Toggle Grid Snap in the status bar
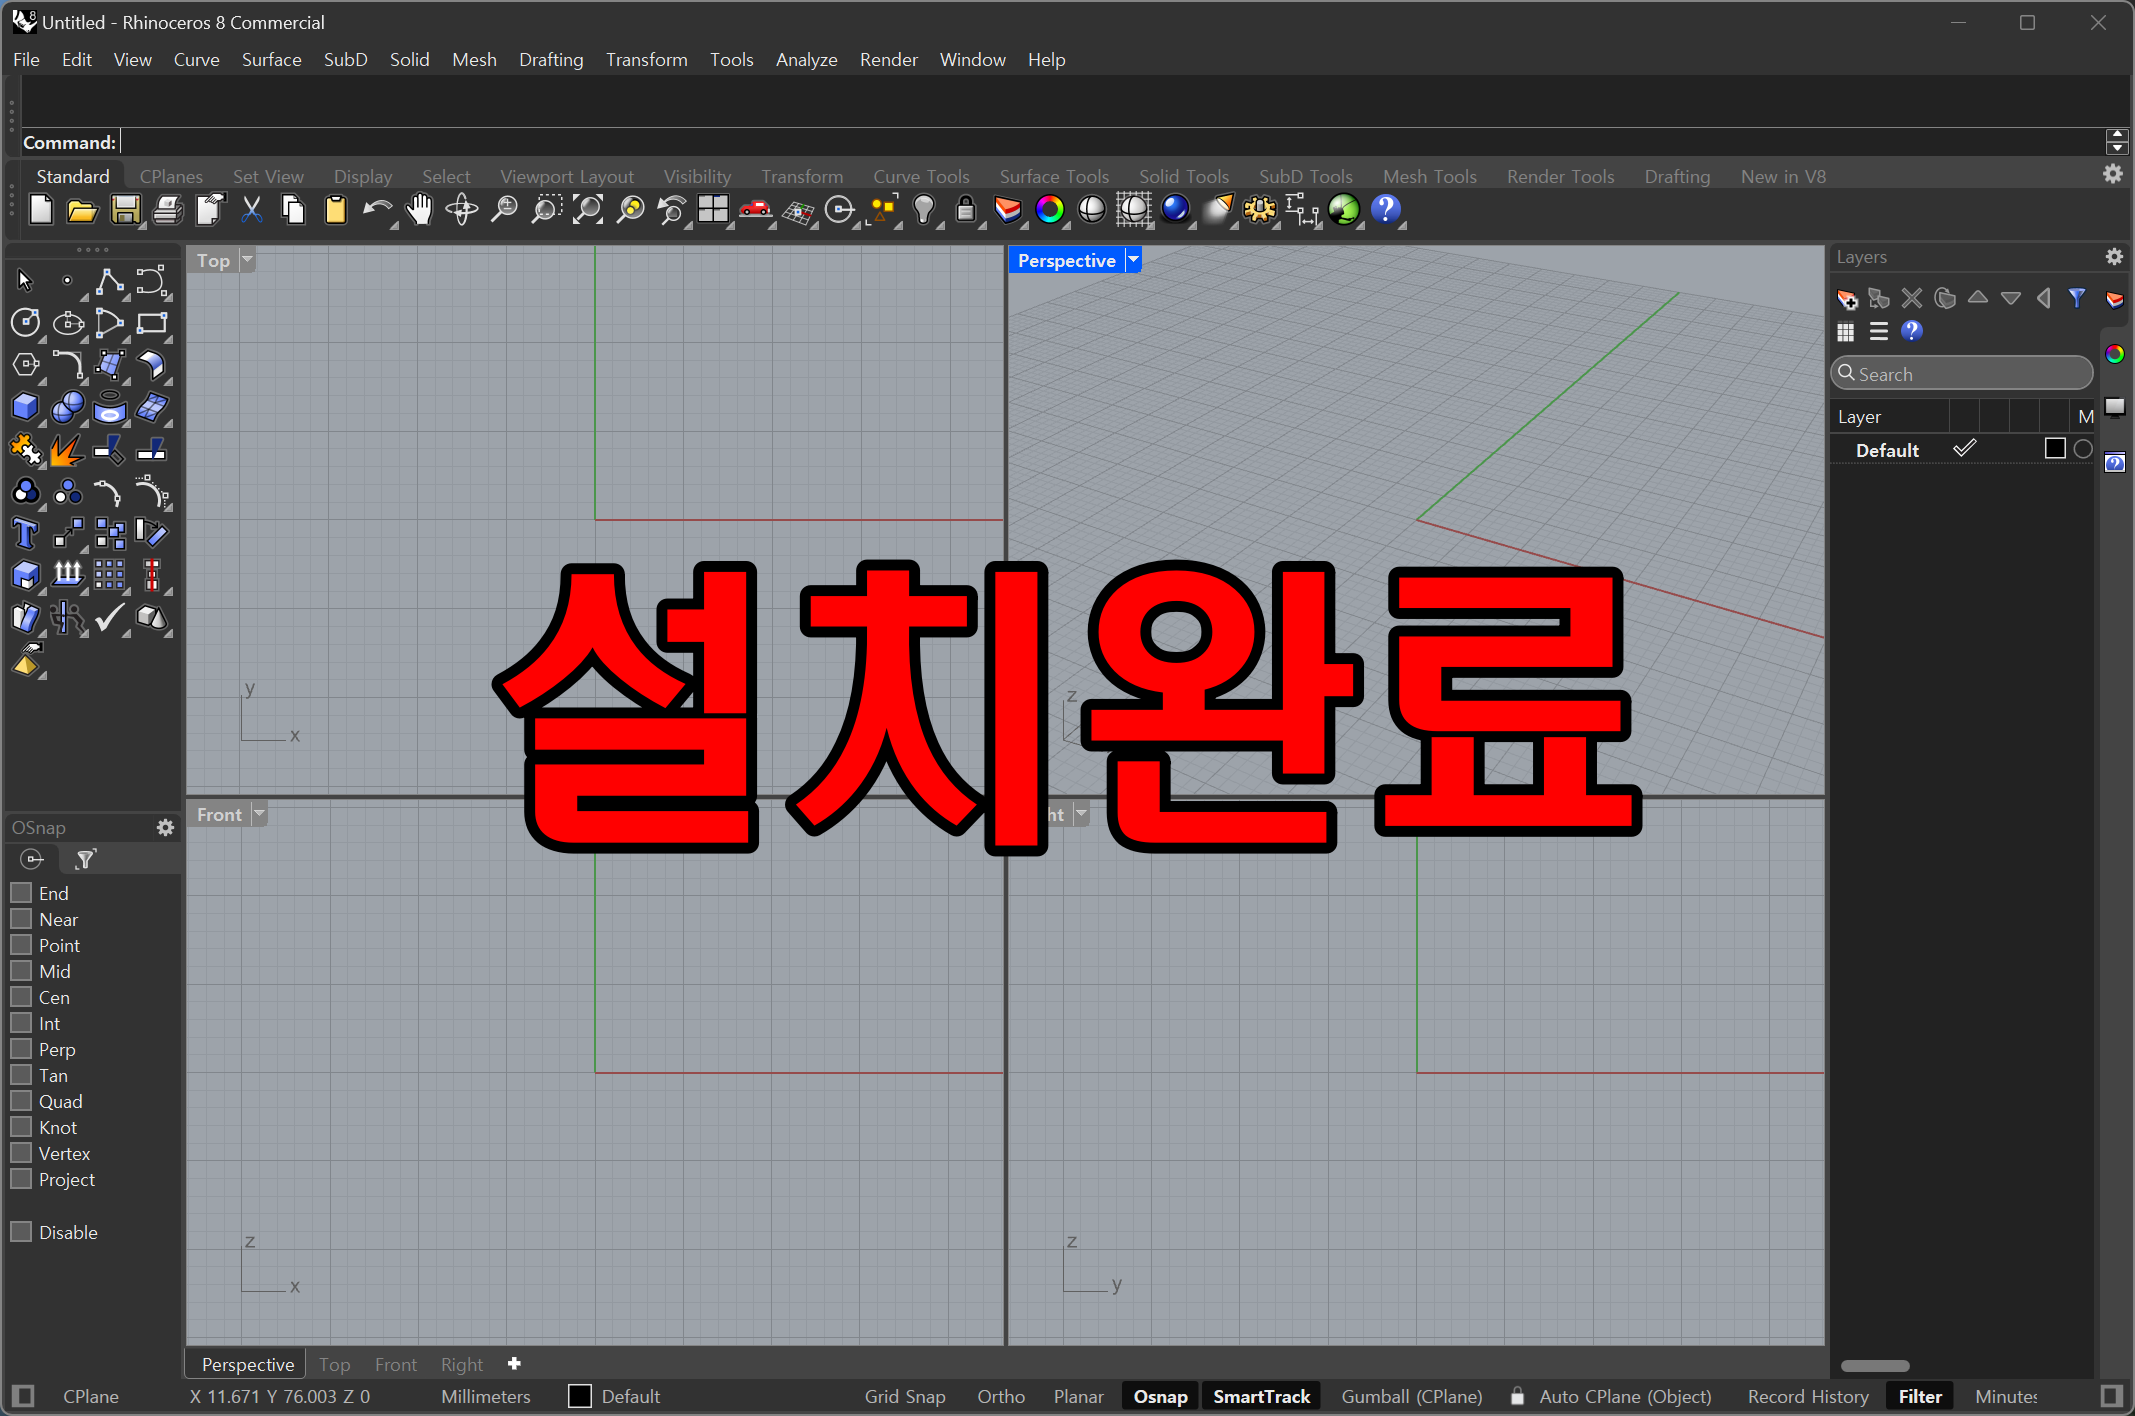Screen dimensions: 2135x1416 pos(904,1396)
